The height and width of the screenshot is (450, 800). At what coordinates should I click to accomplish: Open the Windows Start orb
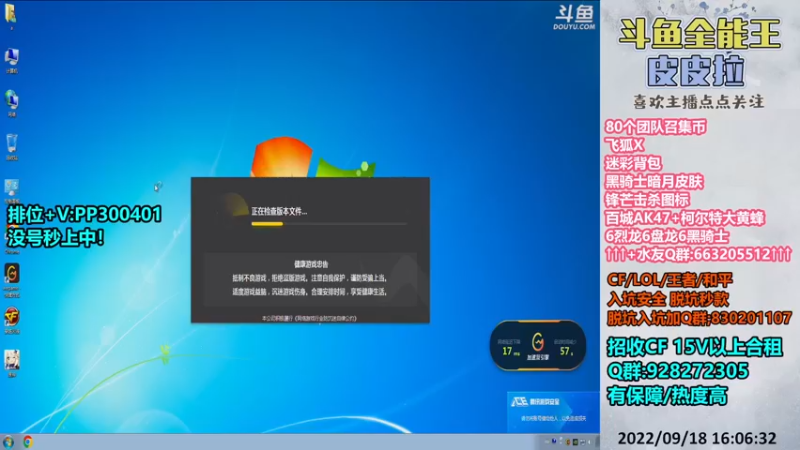click(x=8, y=442)
